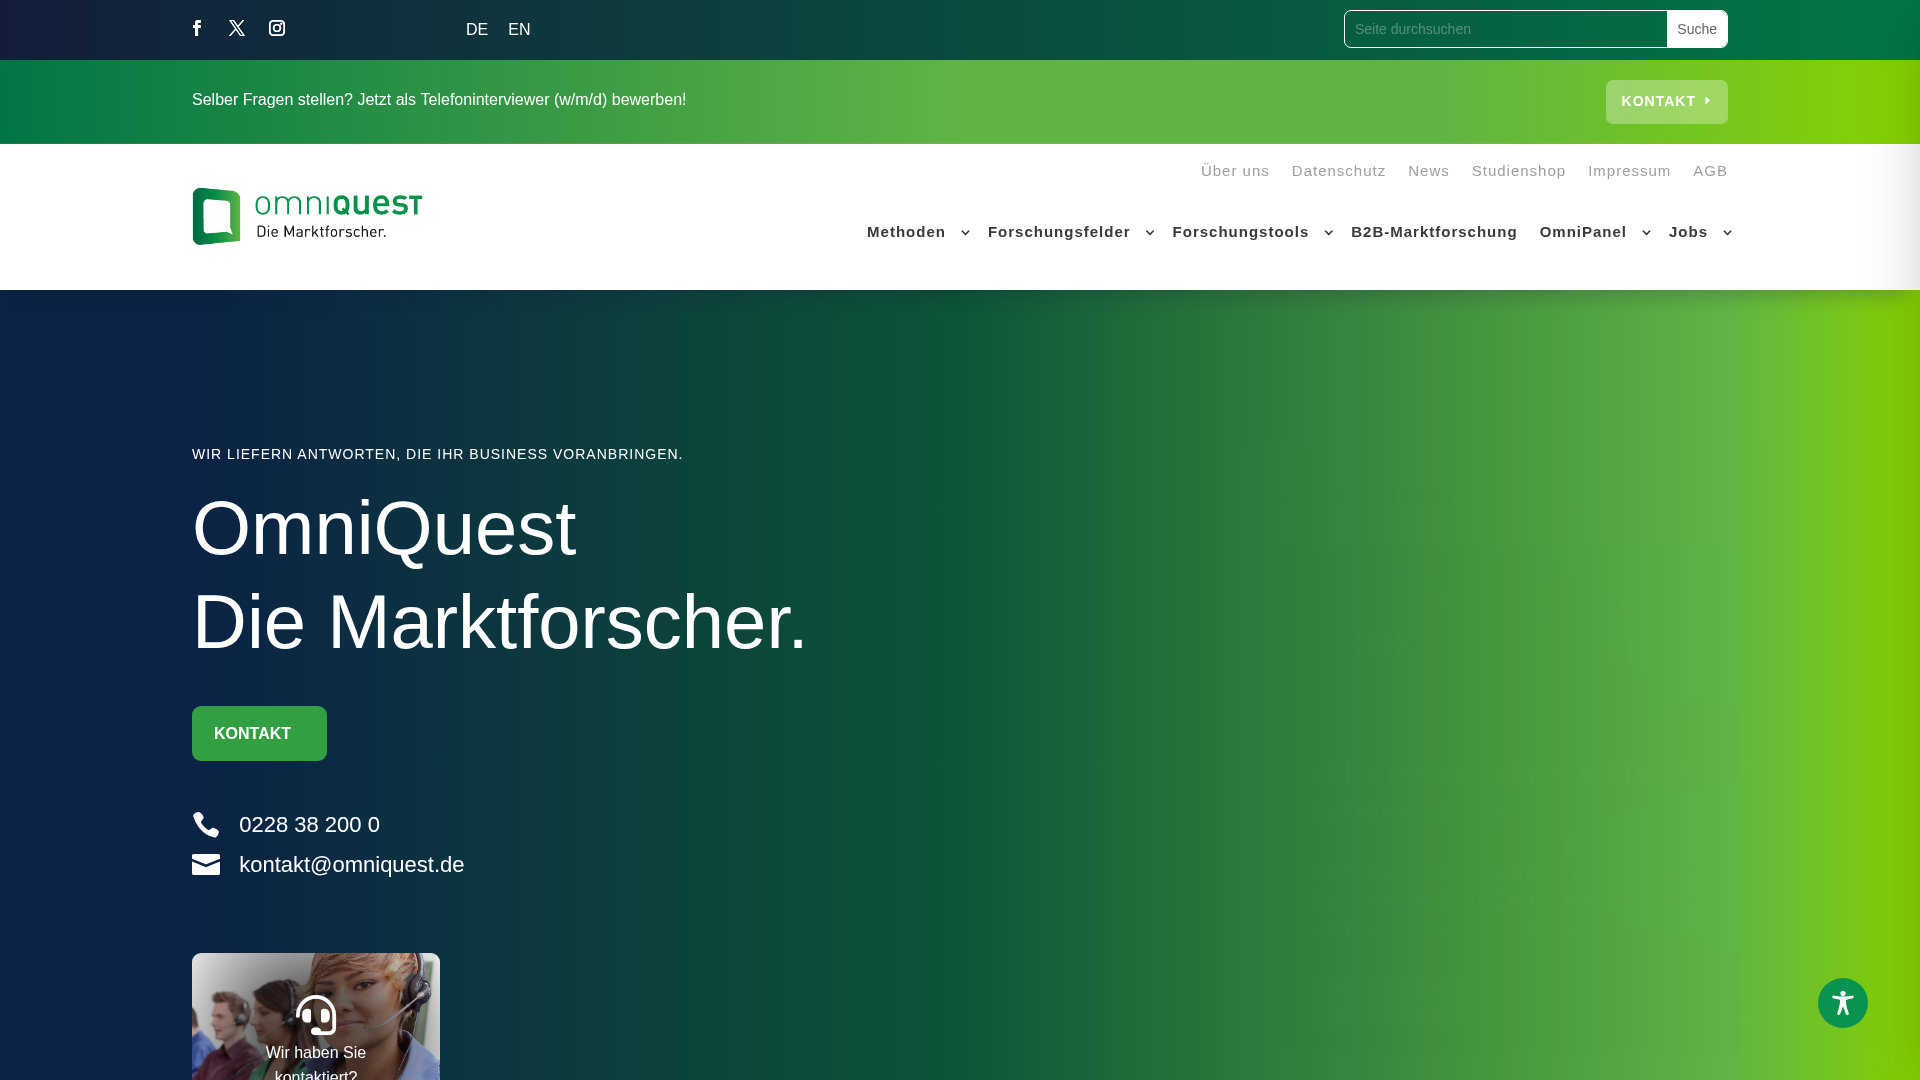Open the Datenschutz link
Screen dimensions: 1920x1080
click(1339, 171)
